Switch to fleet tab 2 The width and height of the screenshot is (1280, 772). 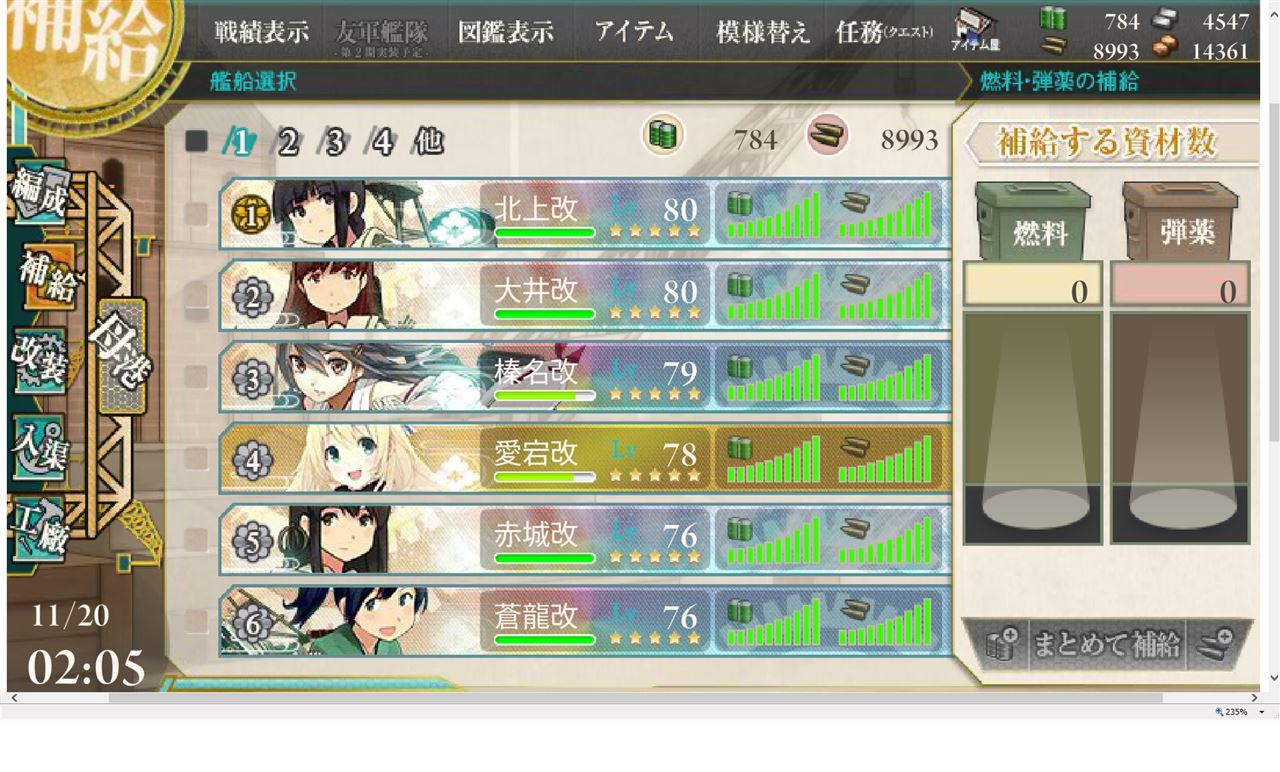pos(287,143)
